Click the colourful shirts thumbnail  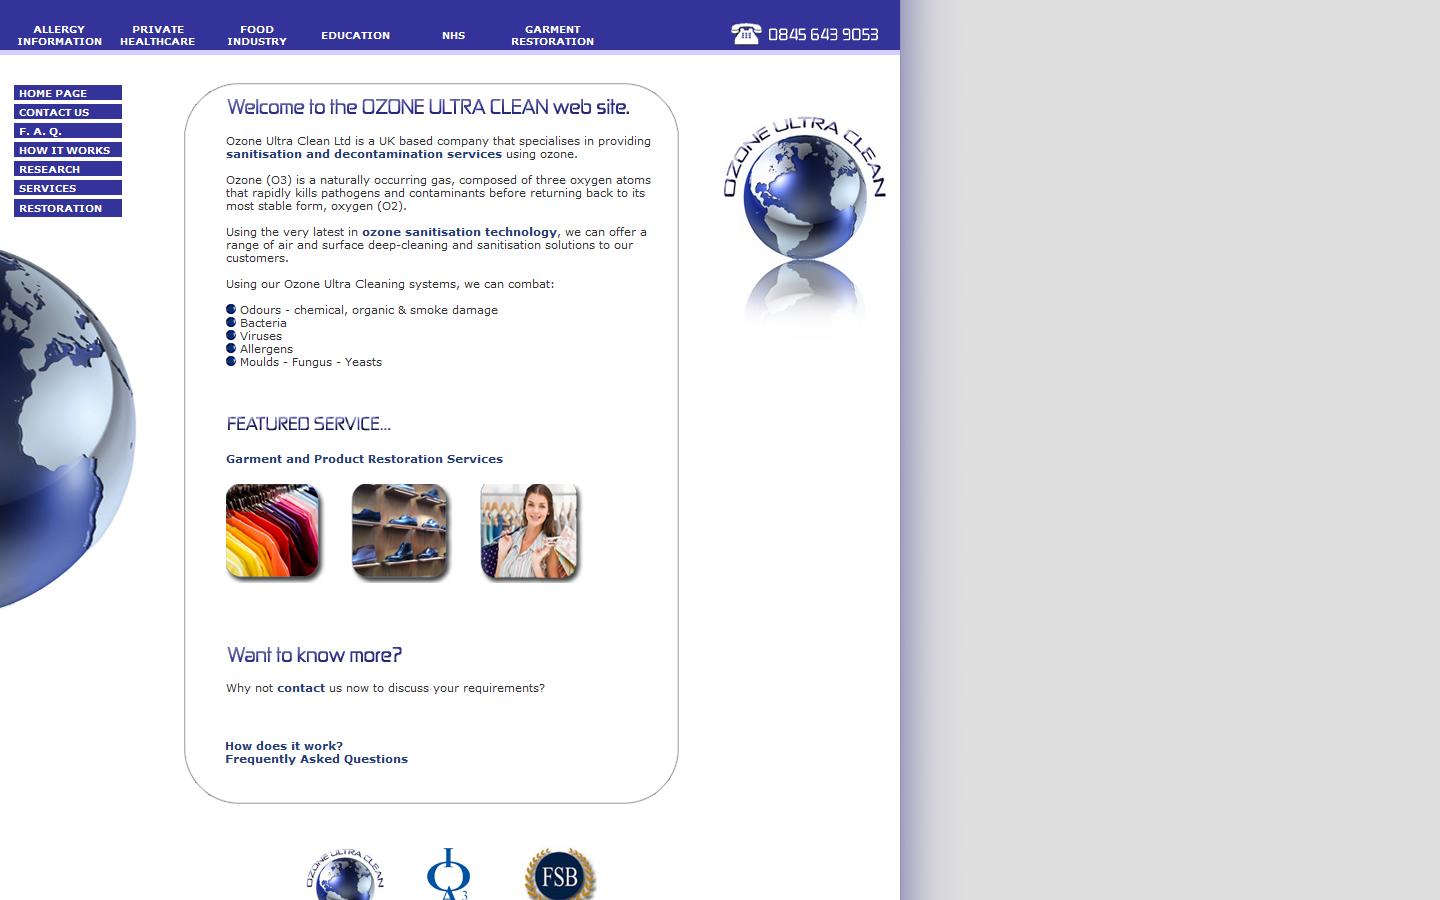click(x=273, y=532)
